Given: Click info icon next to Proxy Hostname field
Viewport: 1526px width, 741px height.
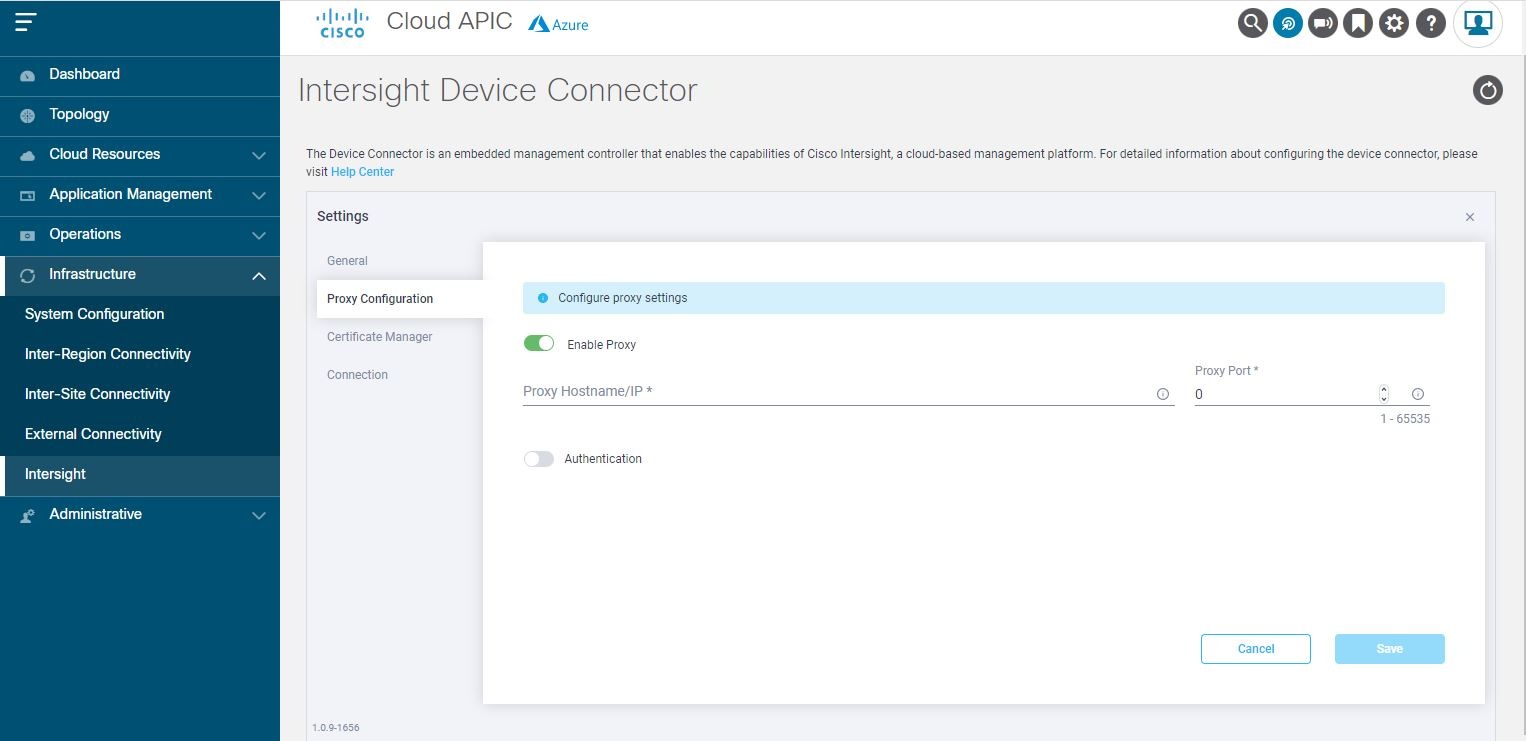Looking at the screenshot, I should 1163,394.
